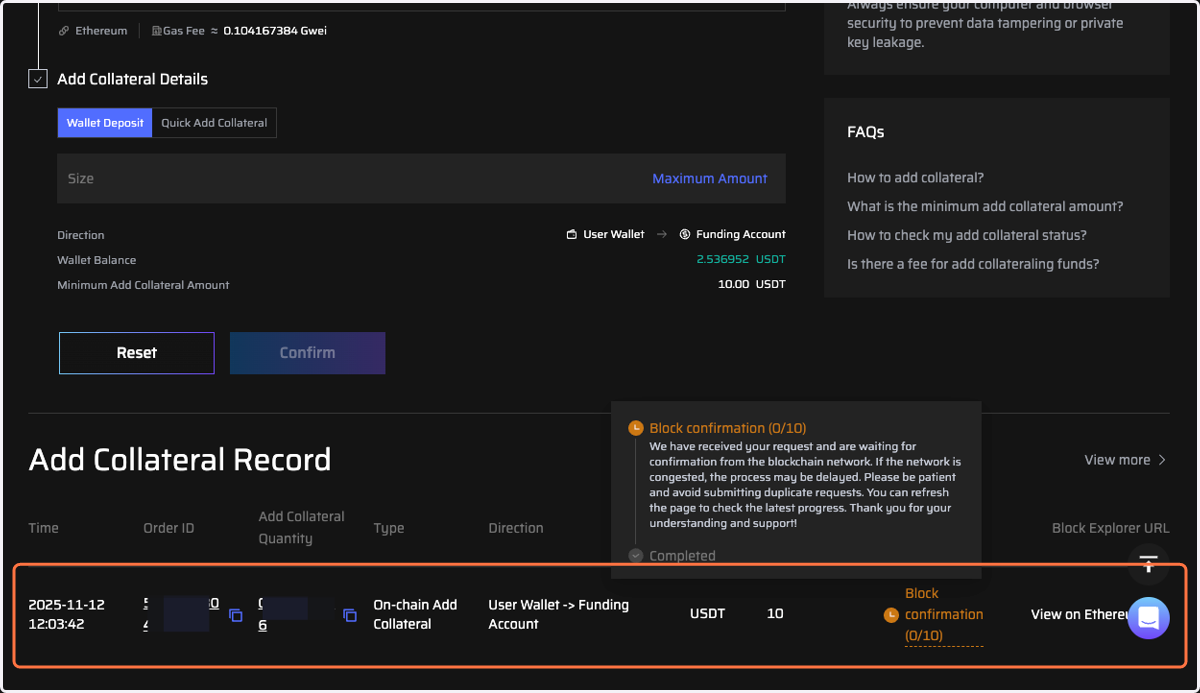Click the Block Explorer URL column header
Image resolution: width=1200 pixels, height=693 pixels.
tap(1111, 528)
